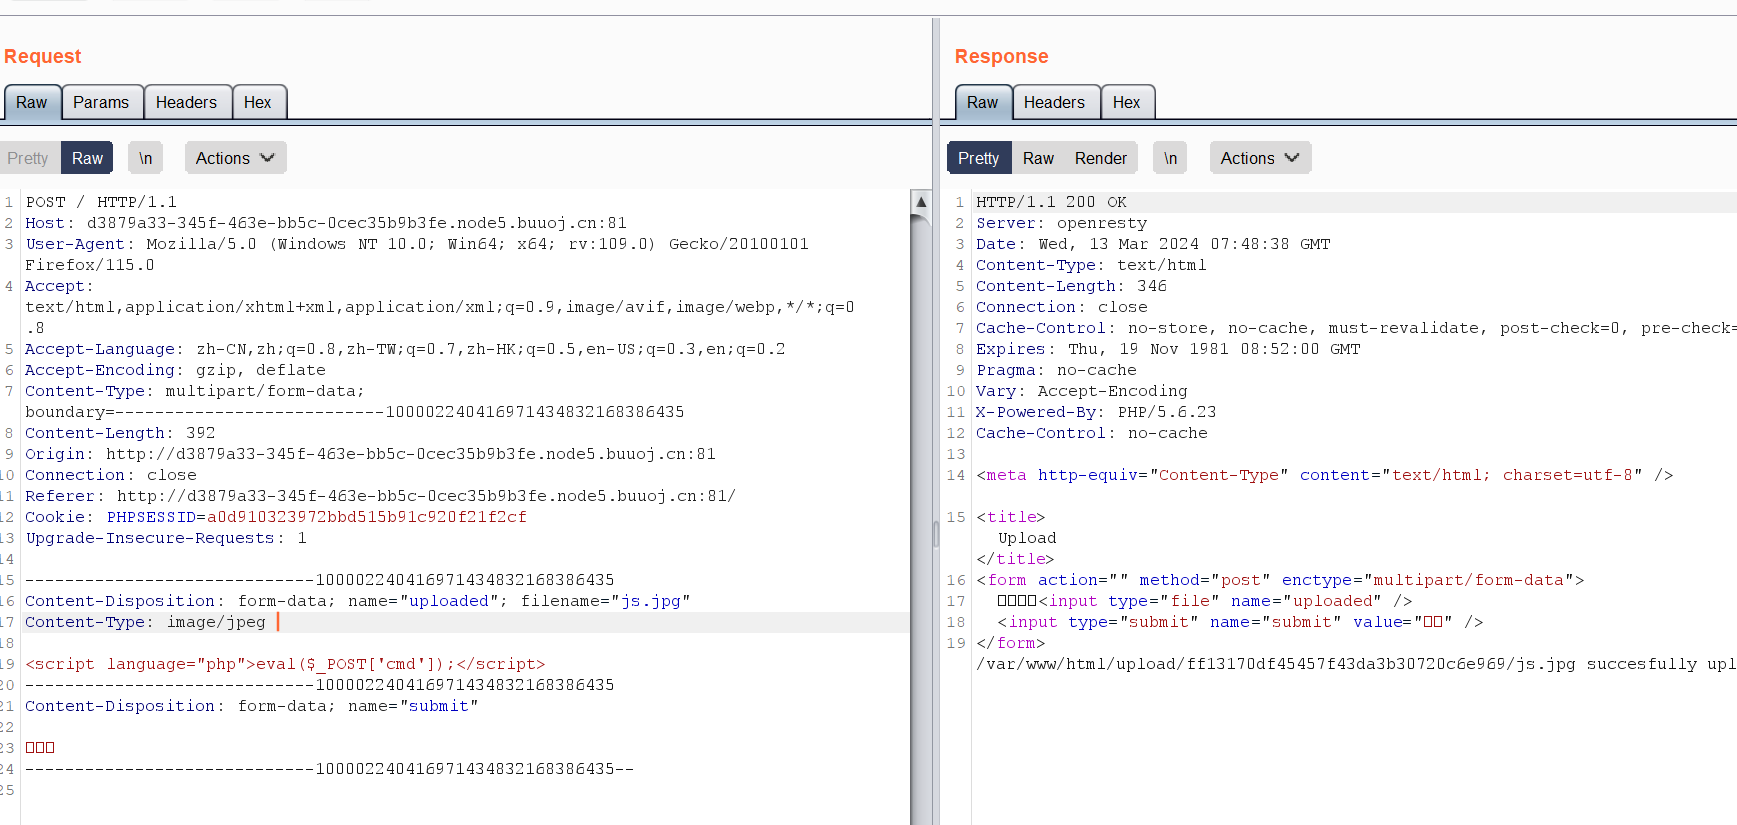1737x825 pixels.
Task: Click the Host header line in request
Action: 326,223
